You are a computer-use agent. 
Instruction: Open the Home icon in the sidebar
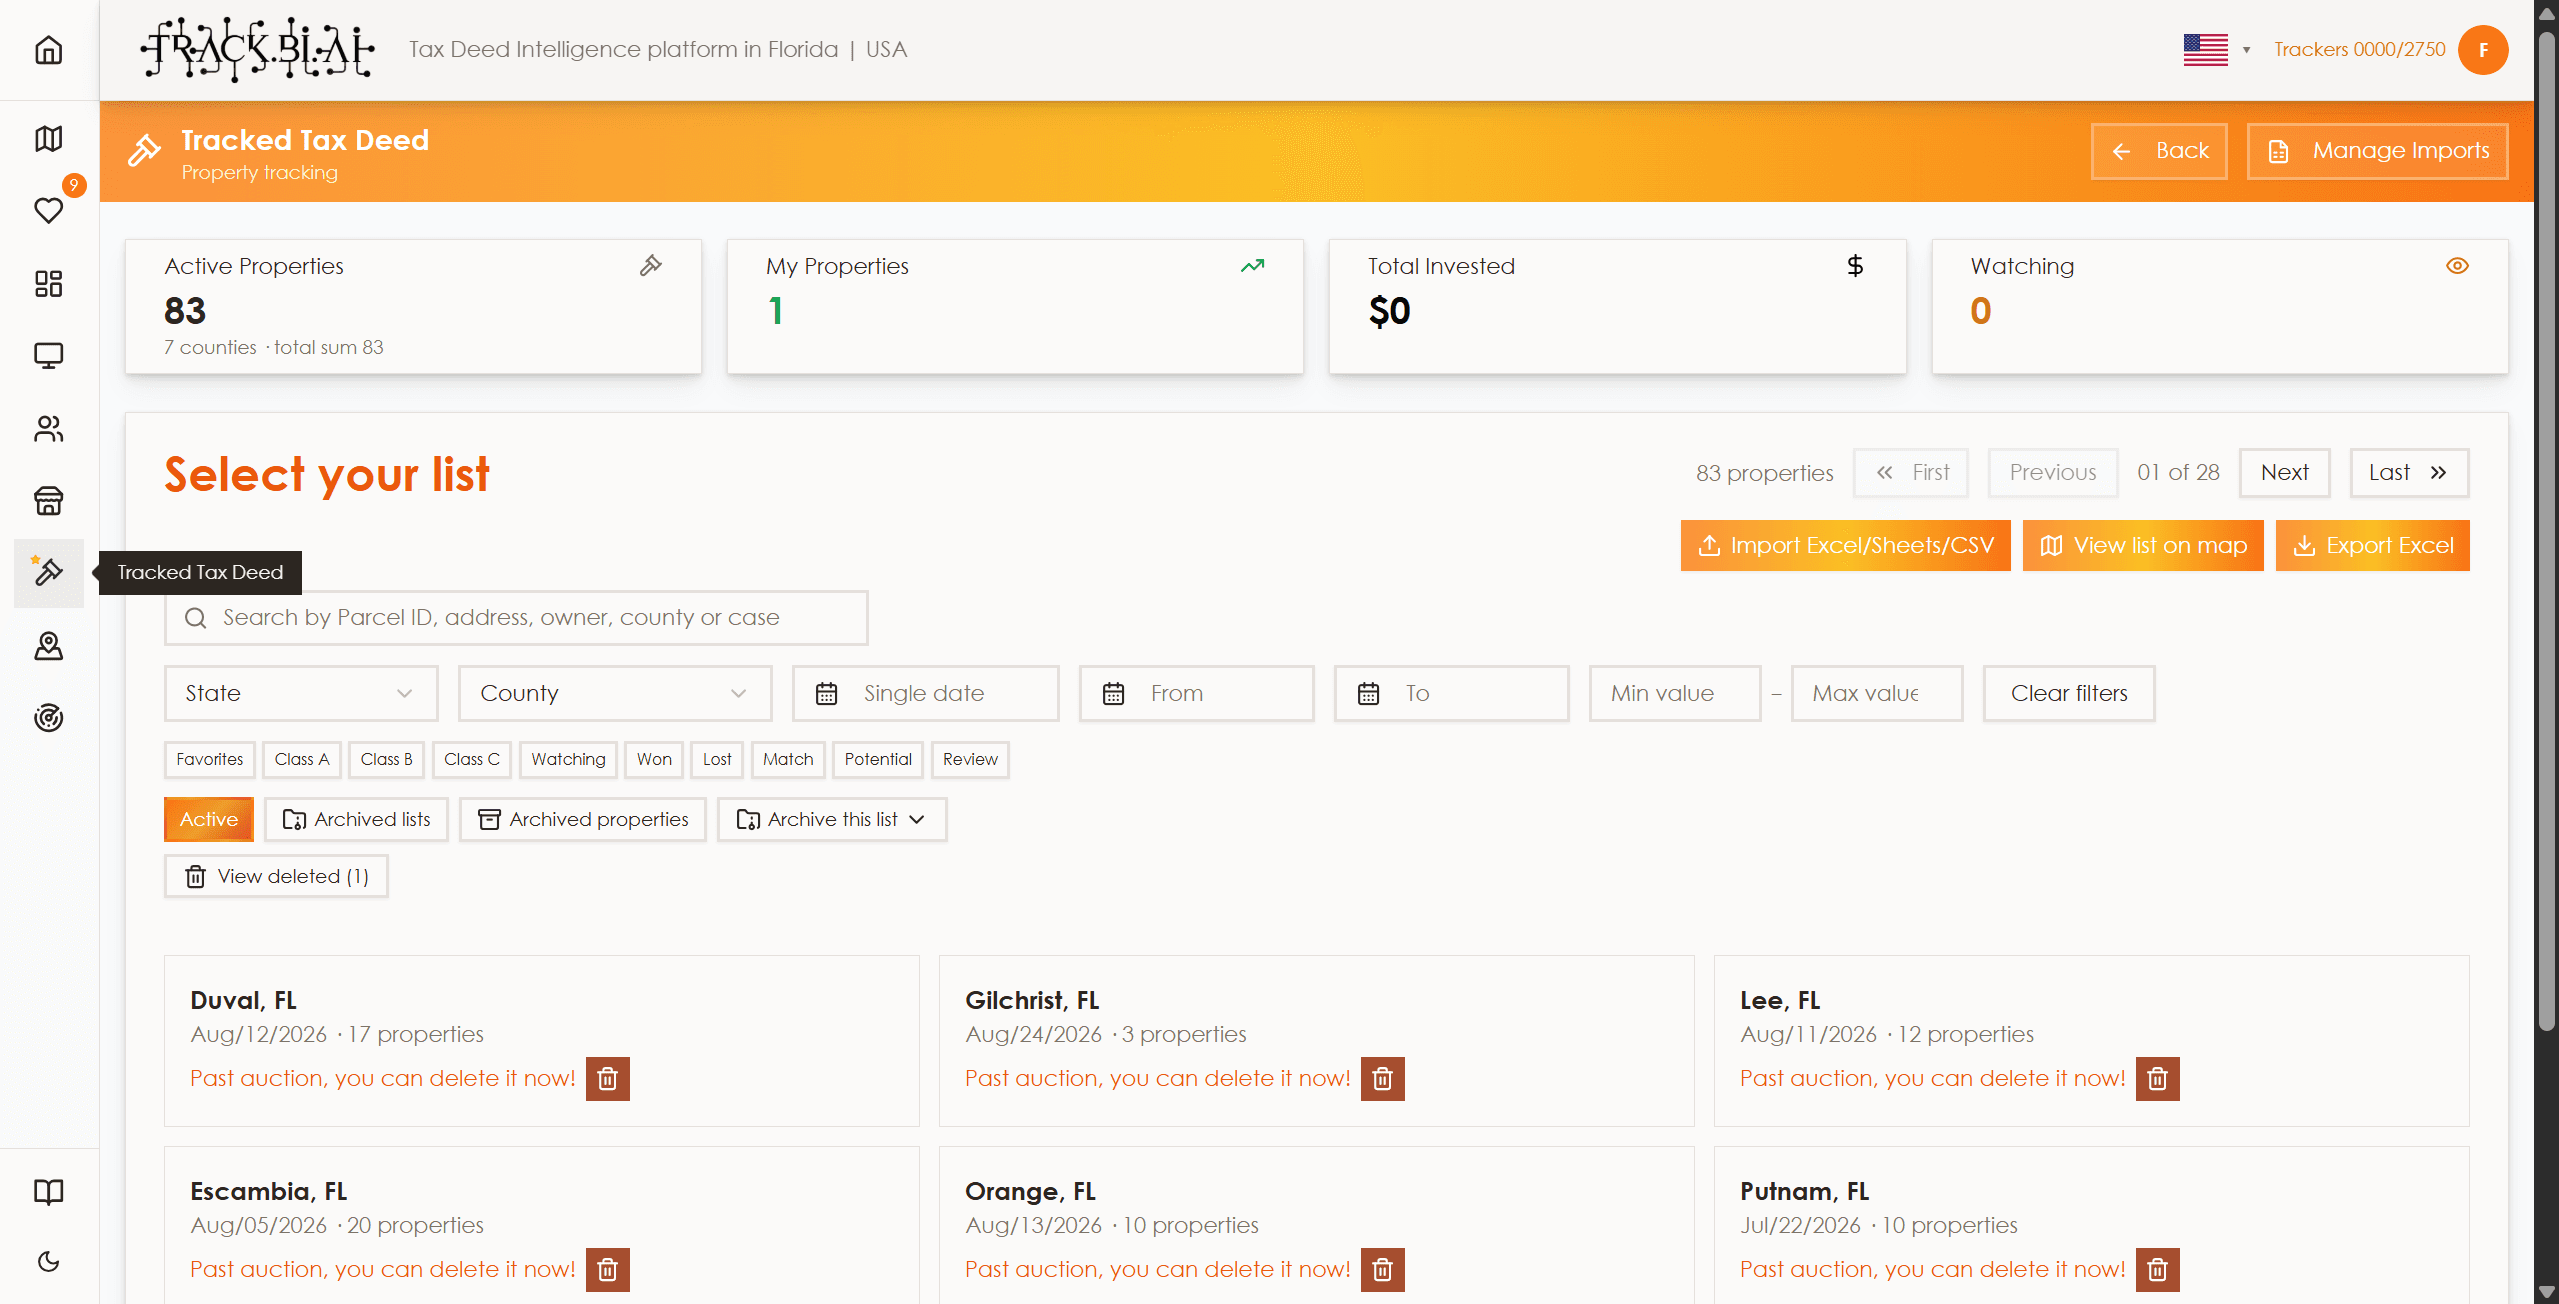click(48, 50)
